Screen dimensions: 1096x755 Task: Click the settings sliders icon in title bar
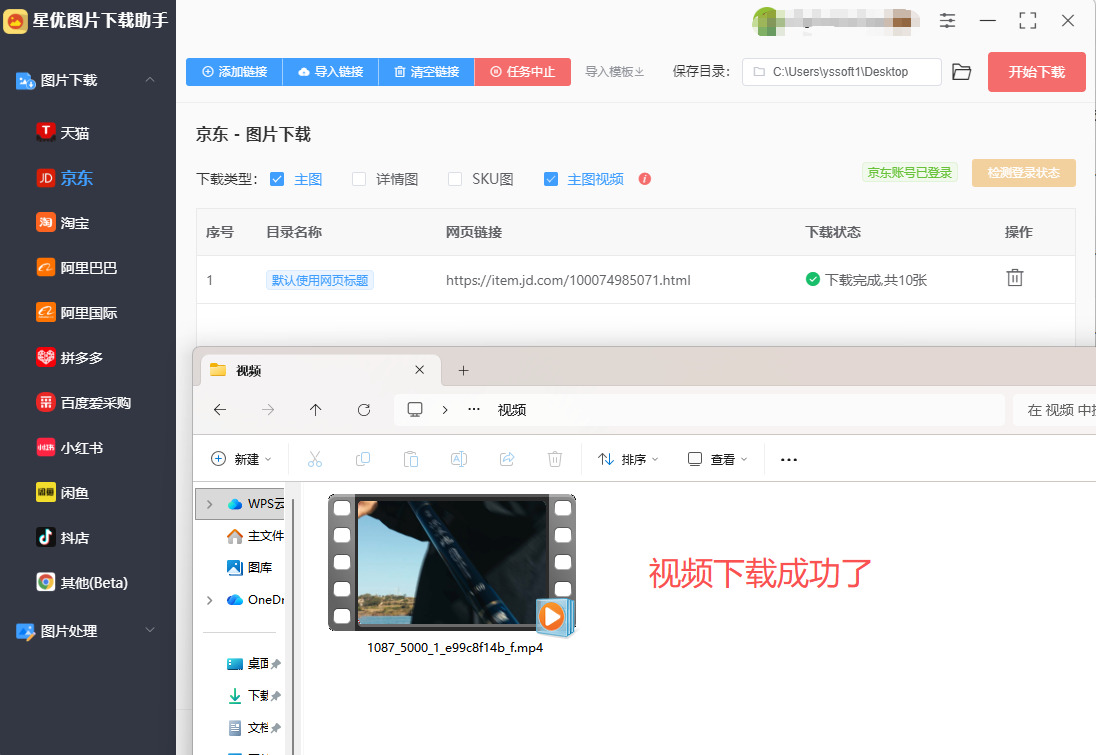tap(947, 20)
